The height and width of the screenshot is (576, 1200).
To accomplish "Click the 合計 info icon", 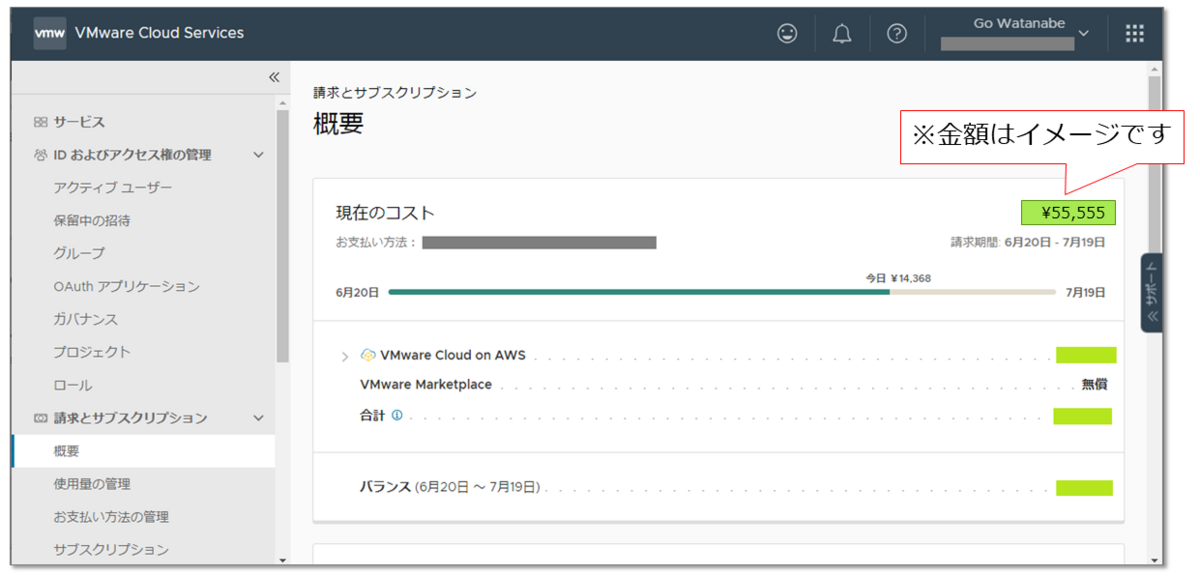I will pos(396,416).
